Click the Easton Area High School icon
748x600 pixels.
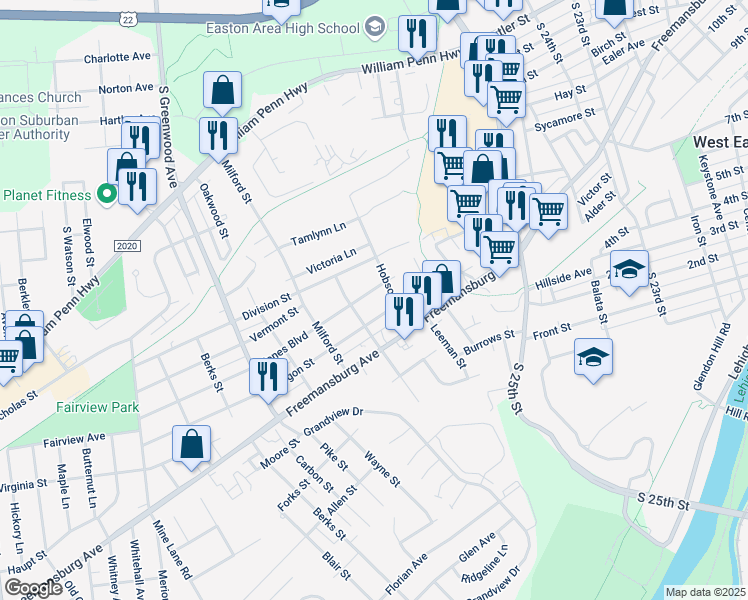[x=375, y=27]
